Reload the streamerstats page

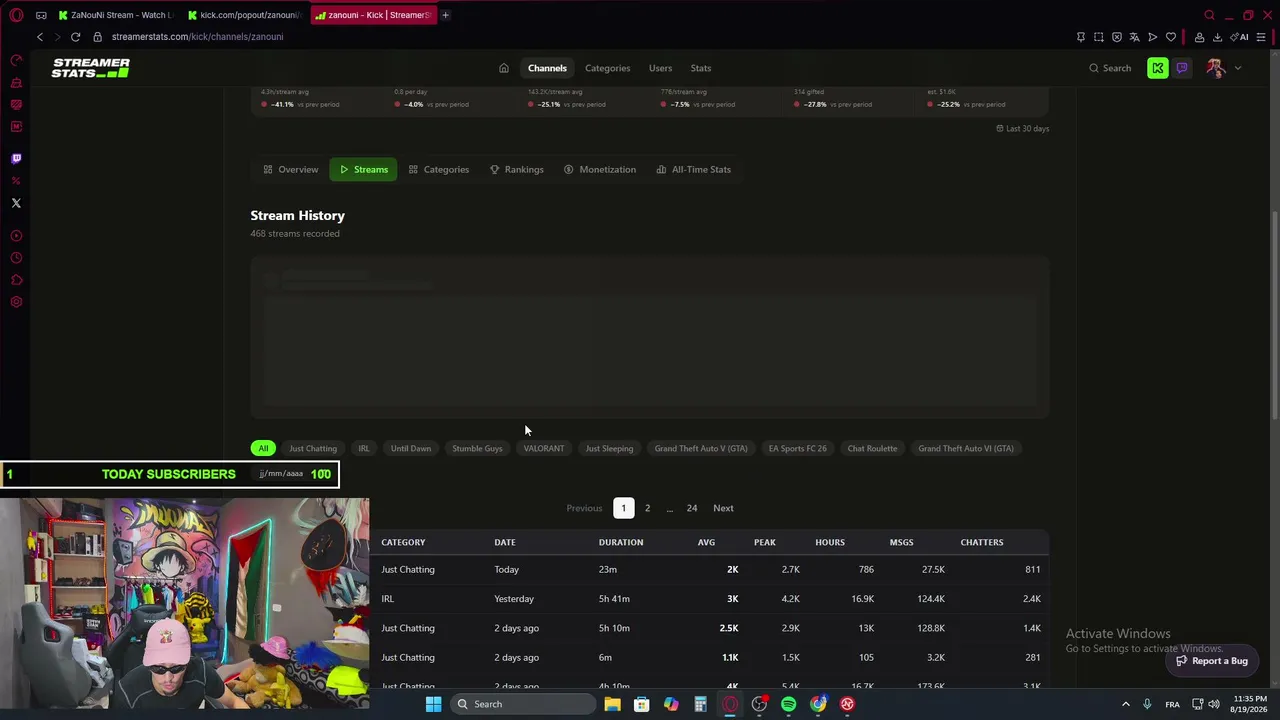(75, 37)
